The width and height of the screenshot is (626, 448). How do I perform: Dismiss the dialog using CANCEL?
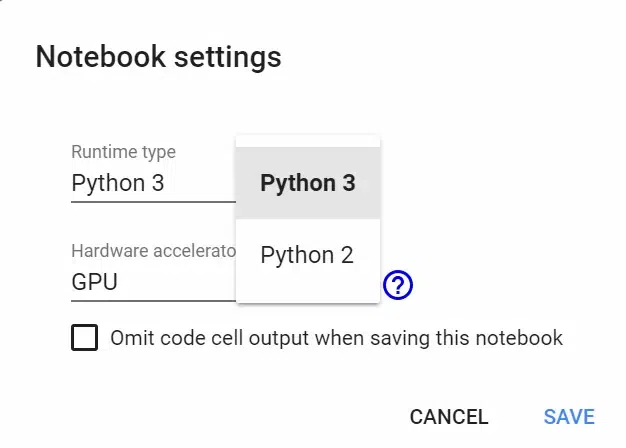pos(449,417)
